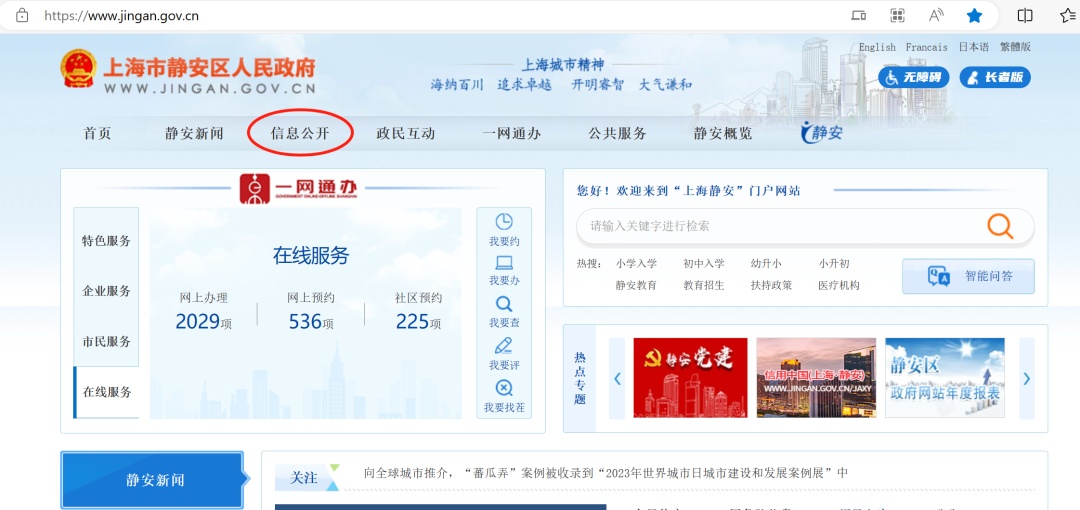The height and width of the screenshot is (510, 1080).
Task: Click the i静安 logo icon
Action: click(822, 132)
